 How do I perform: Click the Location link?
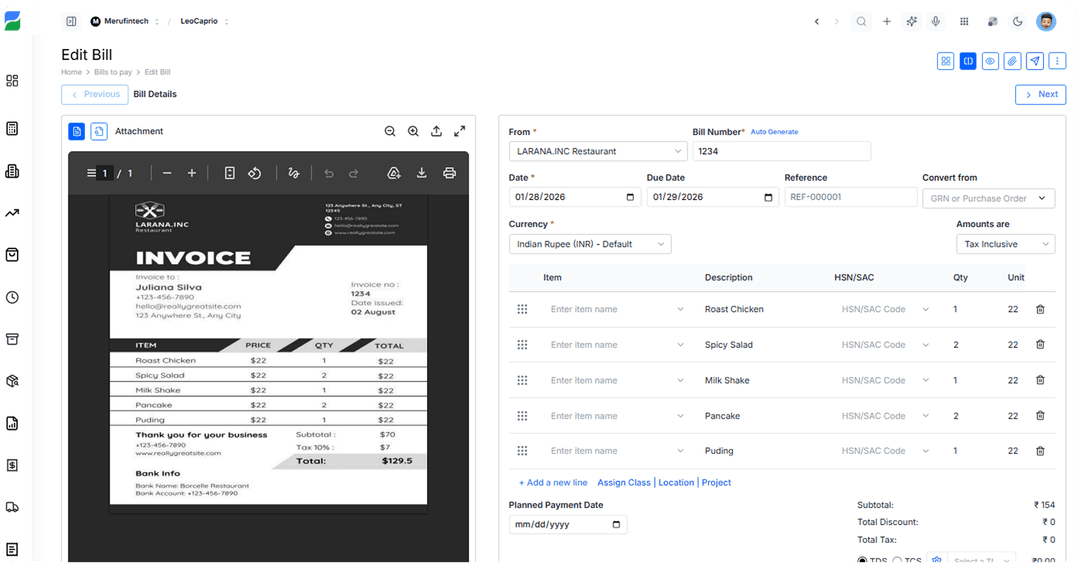click(676, 483)
